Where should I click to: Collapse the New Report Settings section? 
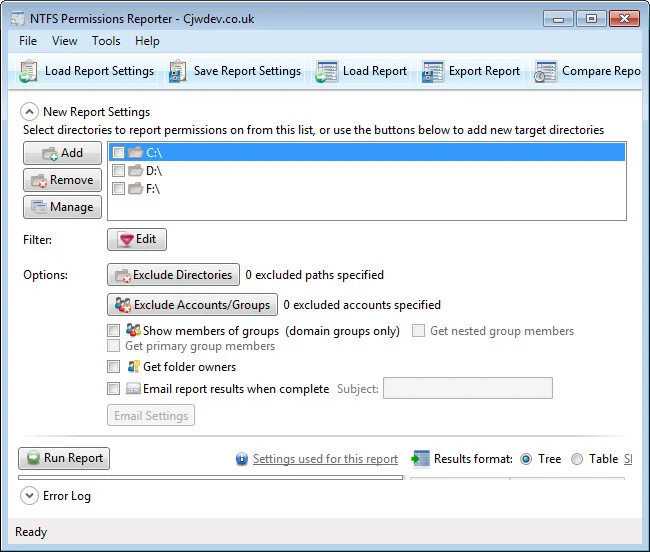[x=29, y=111]
